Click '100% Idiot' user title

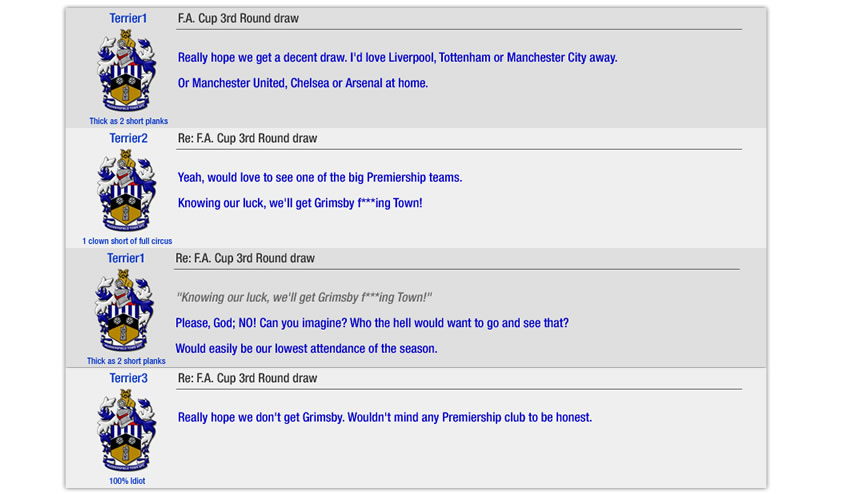click(127, 480)
